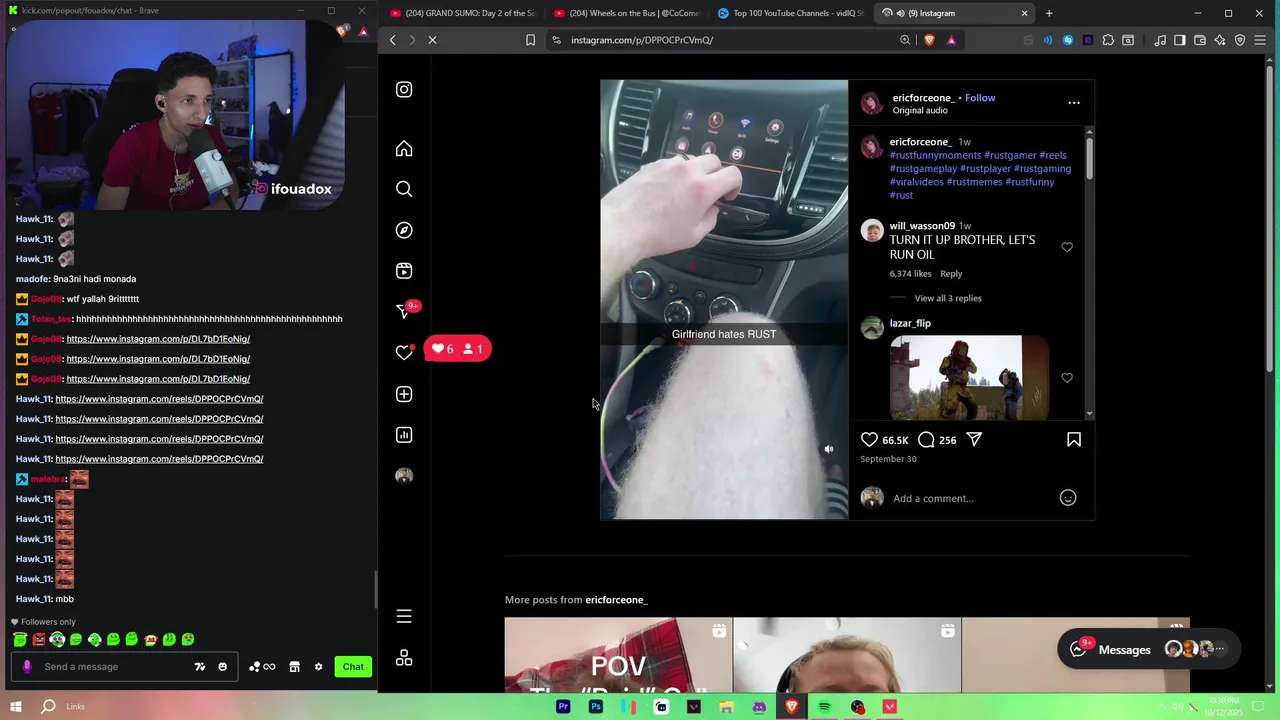
Task: Bookmark this page in Brave toolbar
Action: 530,40
